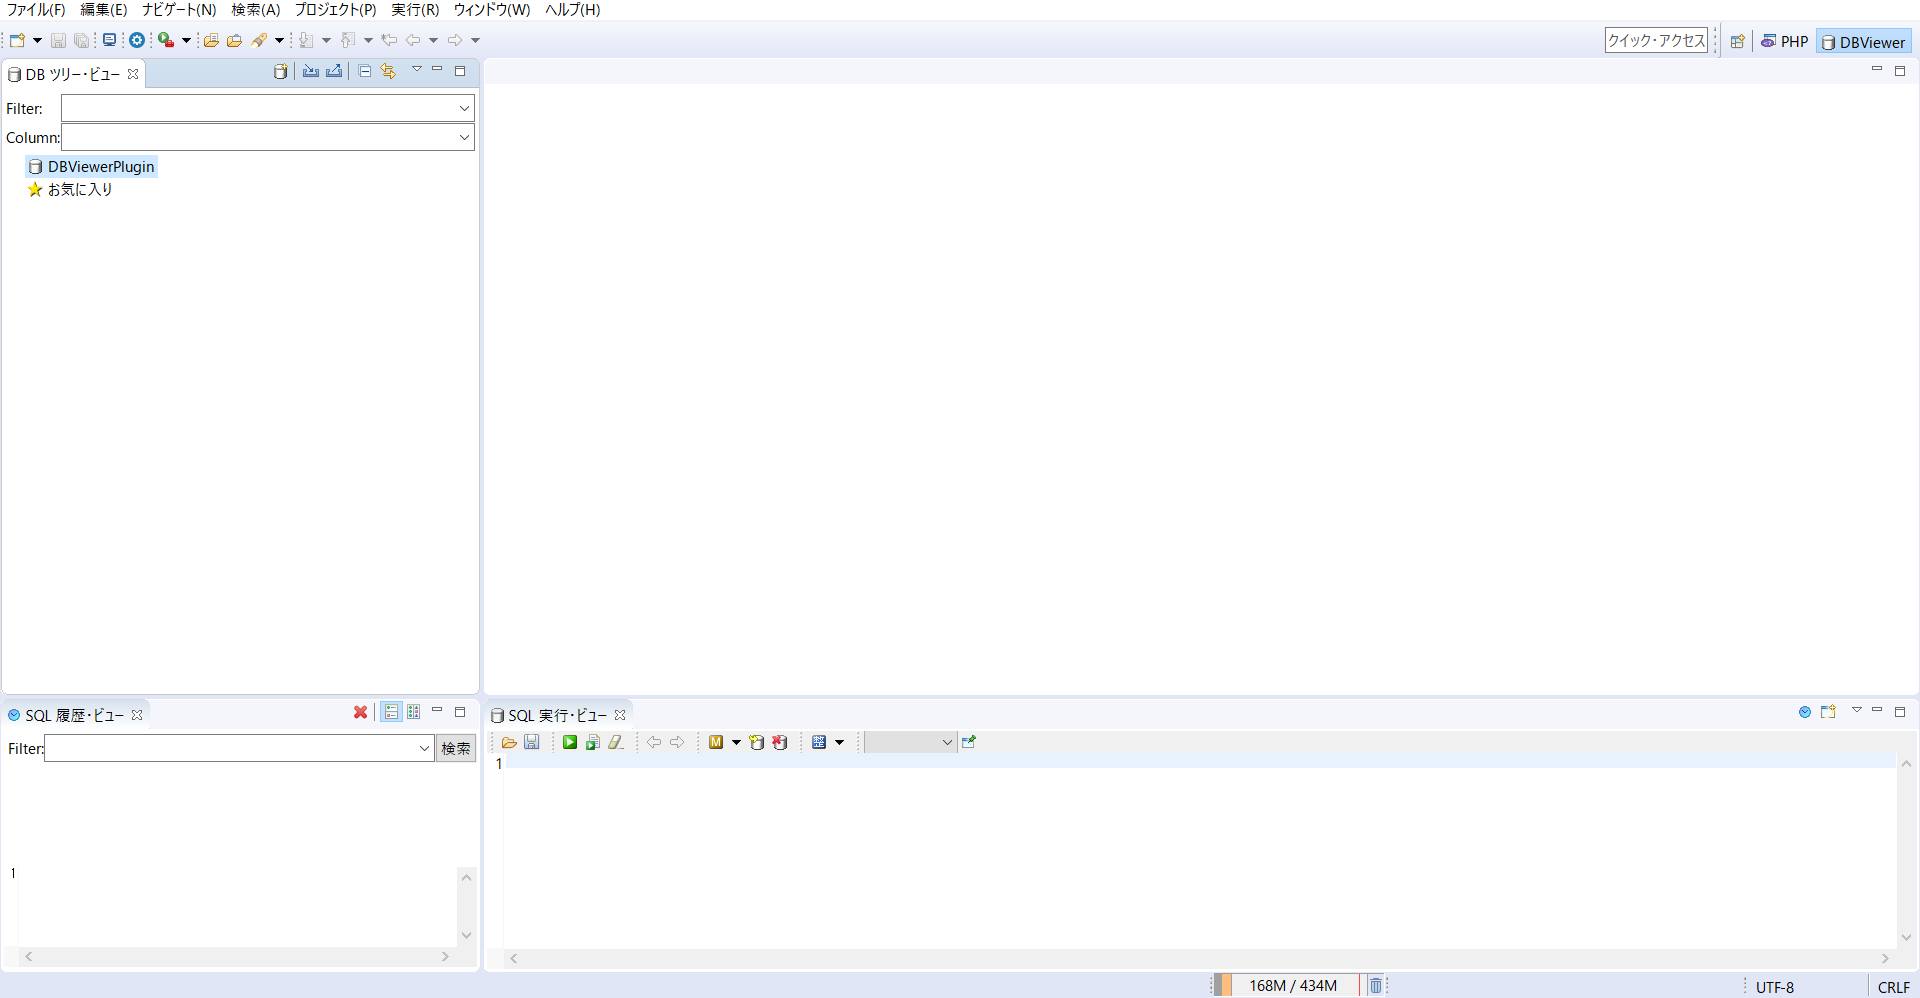Refresh DB tree with the swap arrows icon
Screen dimensions: 1920x998
(x=388, y=71)
